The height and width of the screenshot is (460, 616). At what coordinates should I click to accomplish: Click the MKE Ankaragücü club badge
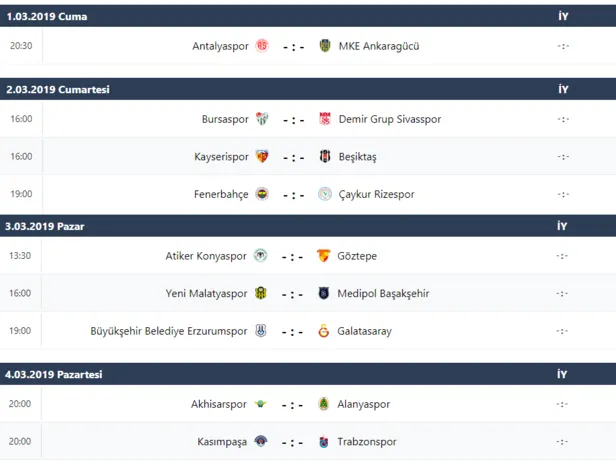tap(324, 46)
